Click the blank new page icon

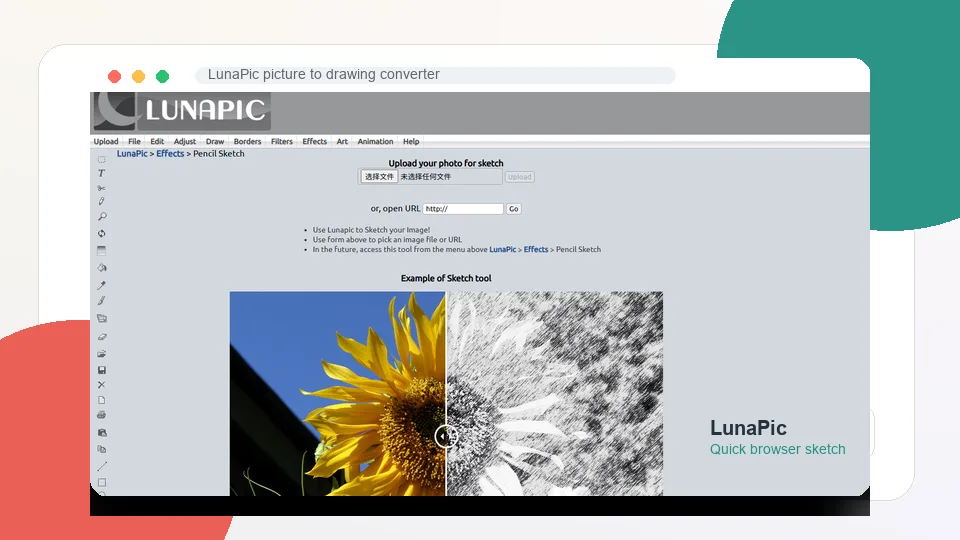pyautogui.click(x=102, y=400)
